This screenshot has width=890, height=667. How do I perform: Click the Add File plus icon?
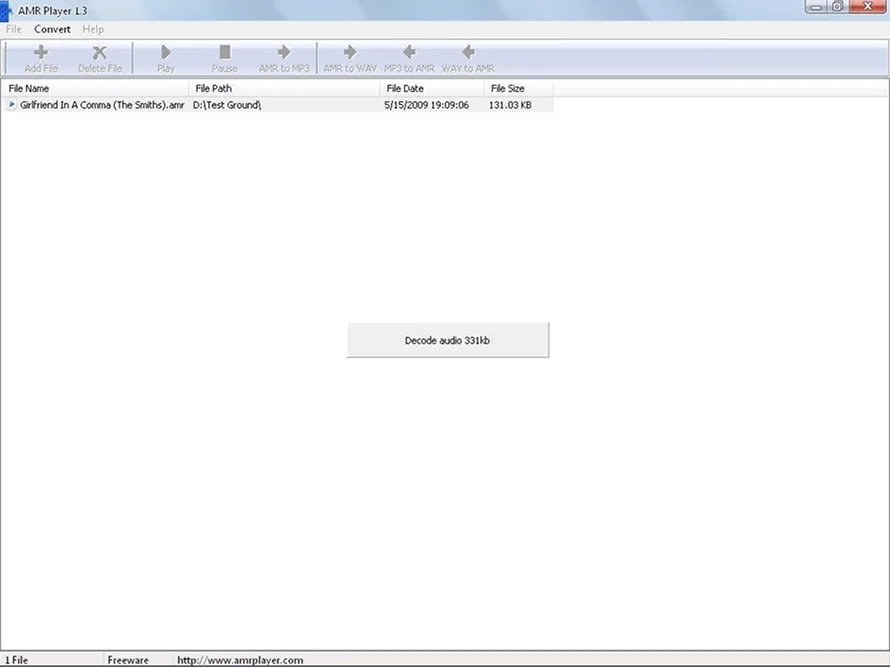(x=40, y=52)
